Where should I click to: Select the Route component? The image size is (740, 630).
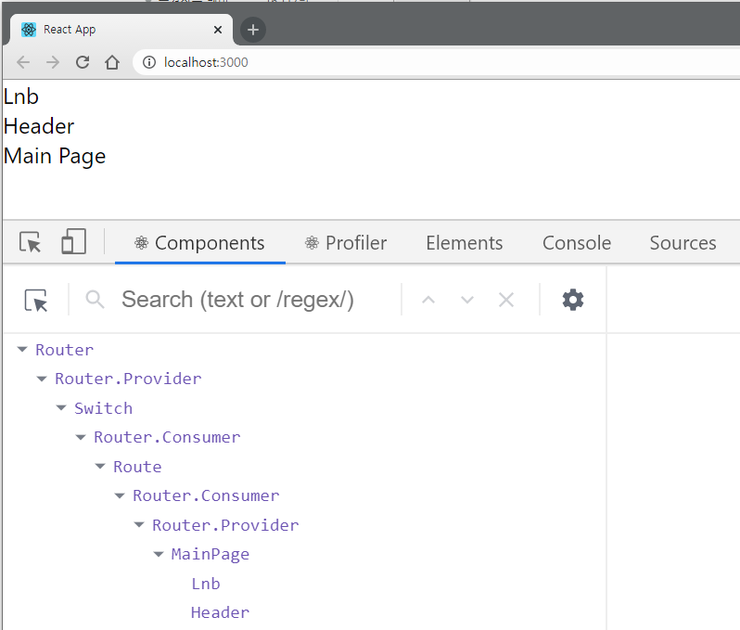pyautogui.click(x=137, y=467)
